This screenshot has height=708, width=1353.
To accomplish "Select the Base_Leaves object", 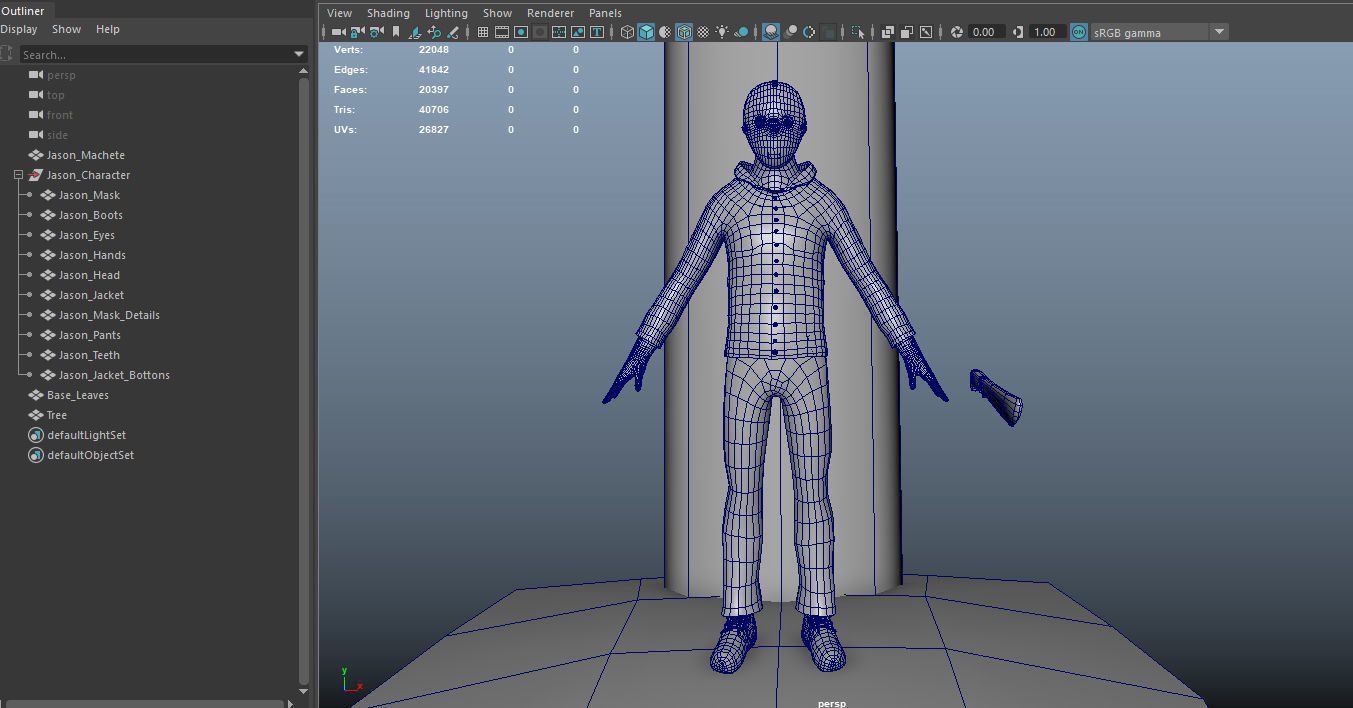I will pyautogui.click(x=78, y=395).
